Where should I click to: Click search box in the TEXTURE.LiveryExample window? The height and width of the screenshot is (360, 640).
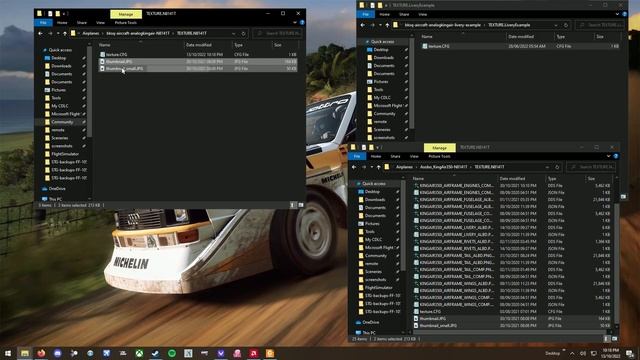tap(600, 25)
